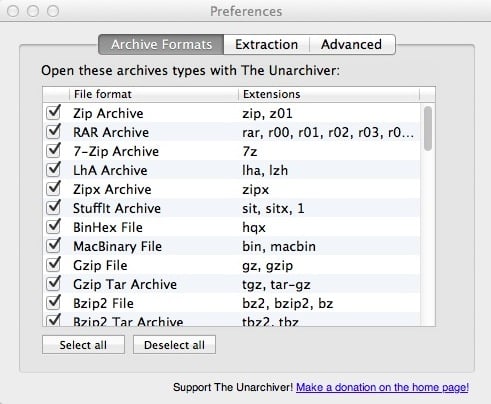
Task: Uncheck the Zip Archive checkbox
Action: click(x=53, y=113)
